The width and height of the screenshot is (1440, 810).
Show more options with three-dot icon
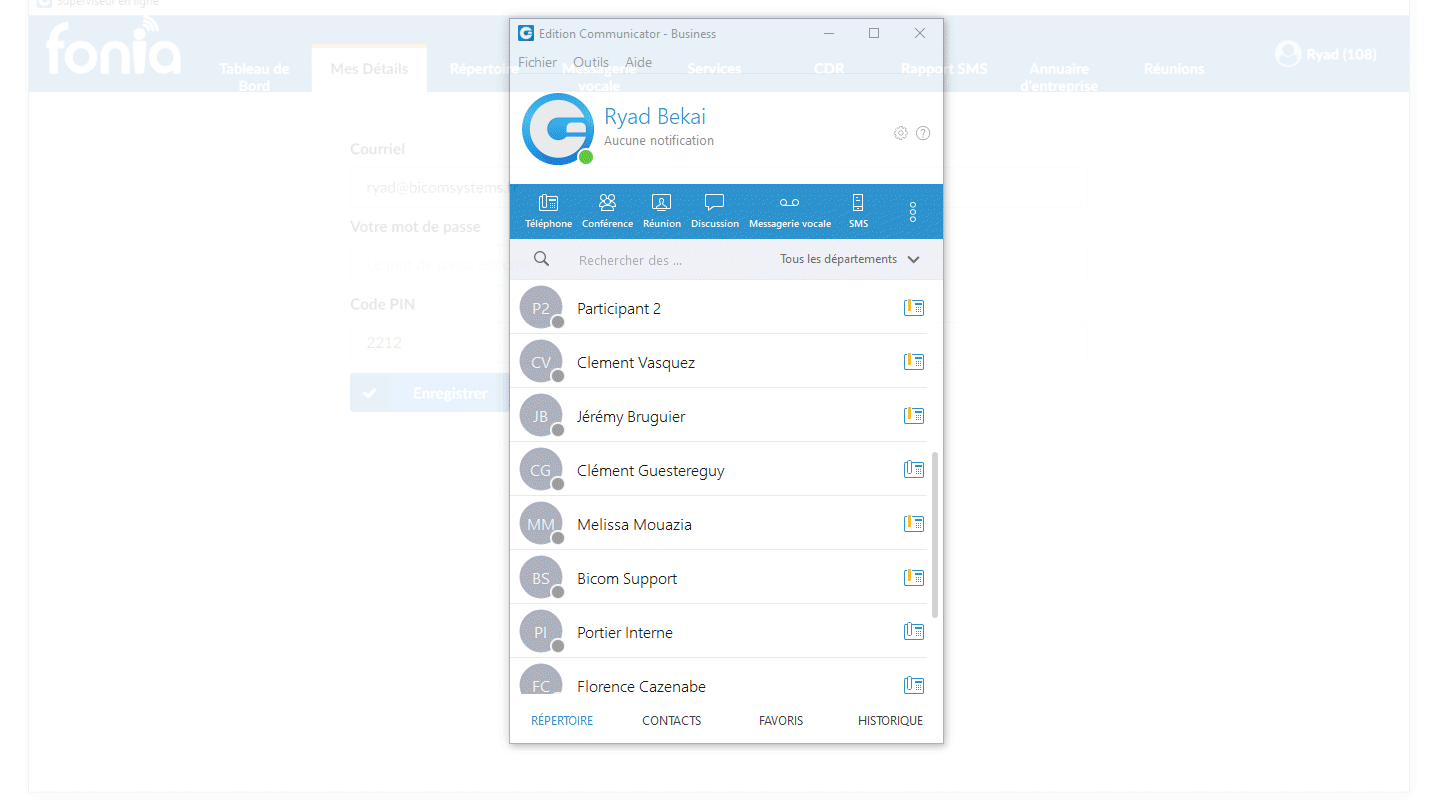click(x=913, y=212)
